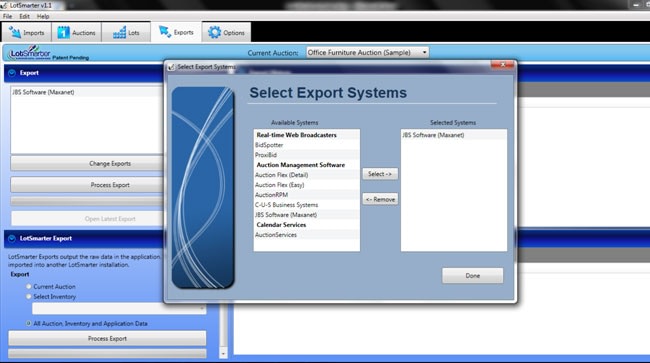Screen dimensions: 650x363
Task: Select AuctionRPM in Available Systems
Action: click(x=307, y=195)
